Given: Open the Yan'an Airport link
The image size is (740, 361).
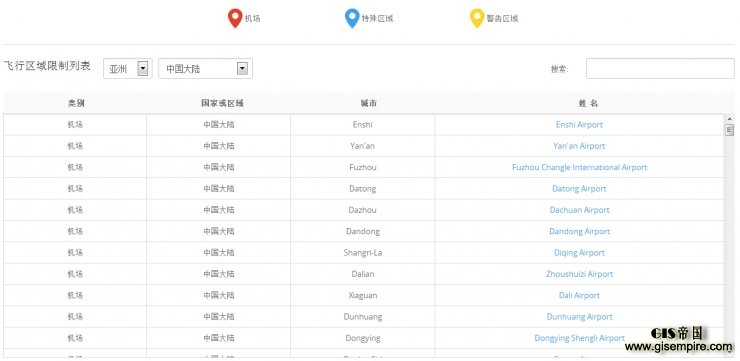Looking at the screenshot, I should [x=579, y=146].
